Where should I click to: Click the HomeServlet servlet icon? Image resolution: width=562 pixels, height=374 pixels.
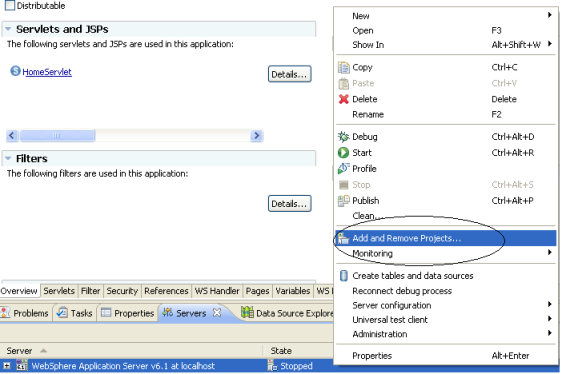coord(15,71)
